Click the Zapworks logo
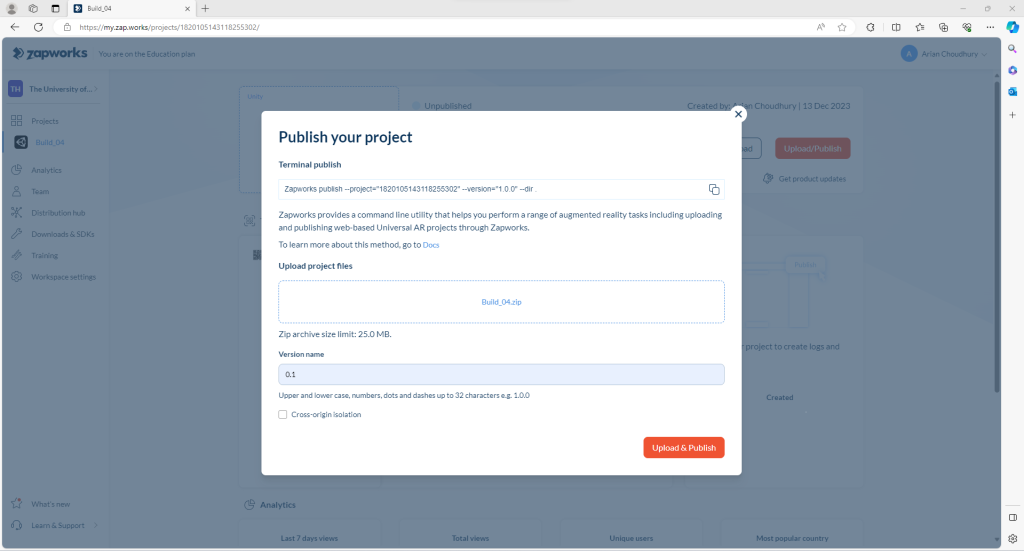The width and height of the screenshot is (1024, 551). tap(50, 53)
